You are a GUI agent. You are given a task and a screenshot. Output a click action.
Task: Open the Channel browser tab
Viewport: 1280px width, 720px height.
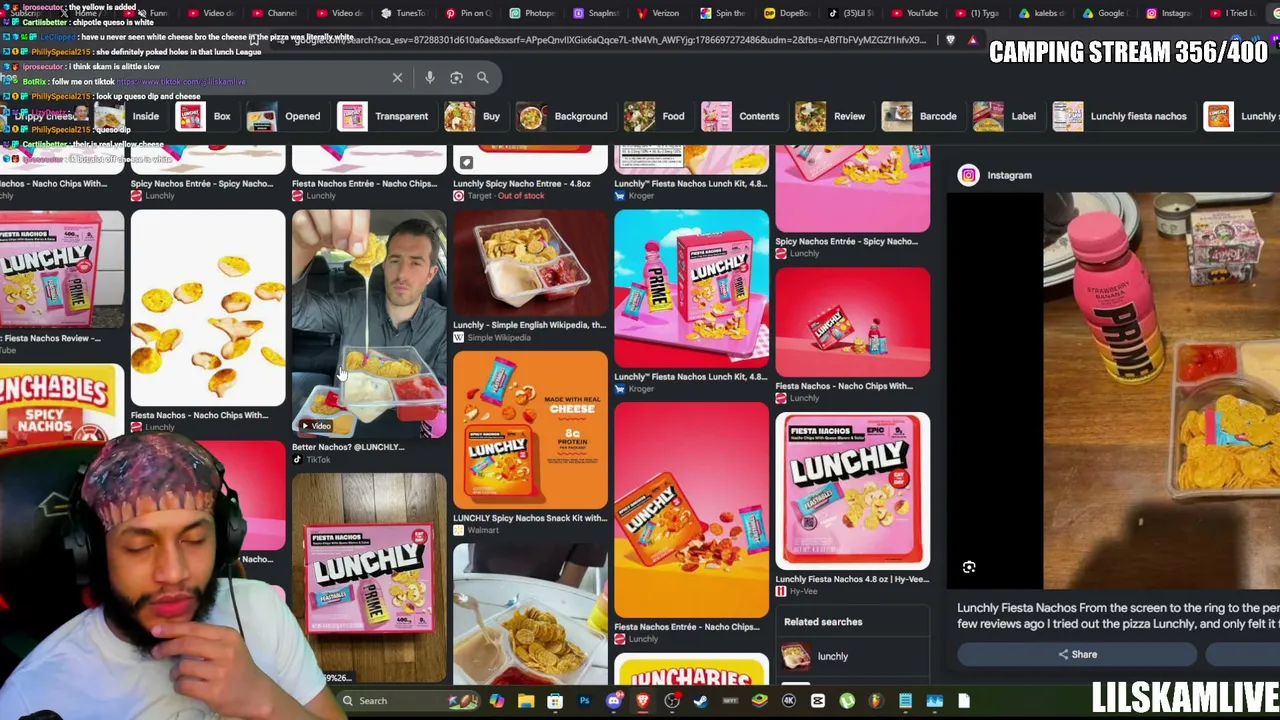(274, 13)
